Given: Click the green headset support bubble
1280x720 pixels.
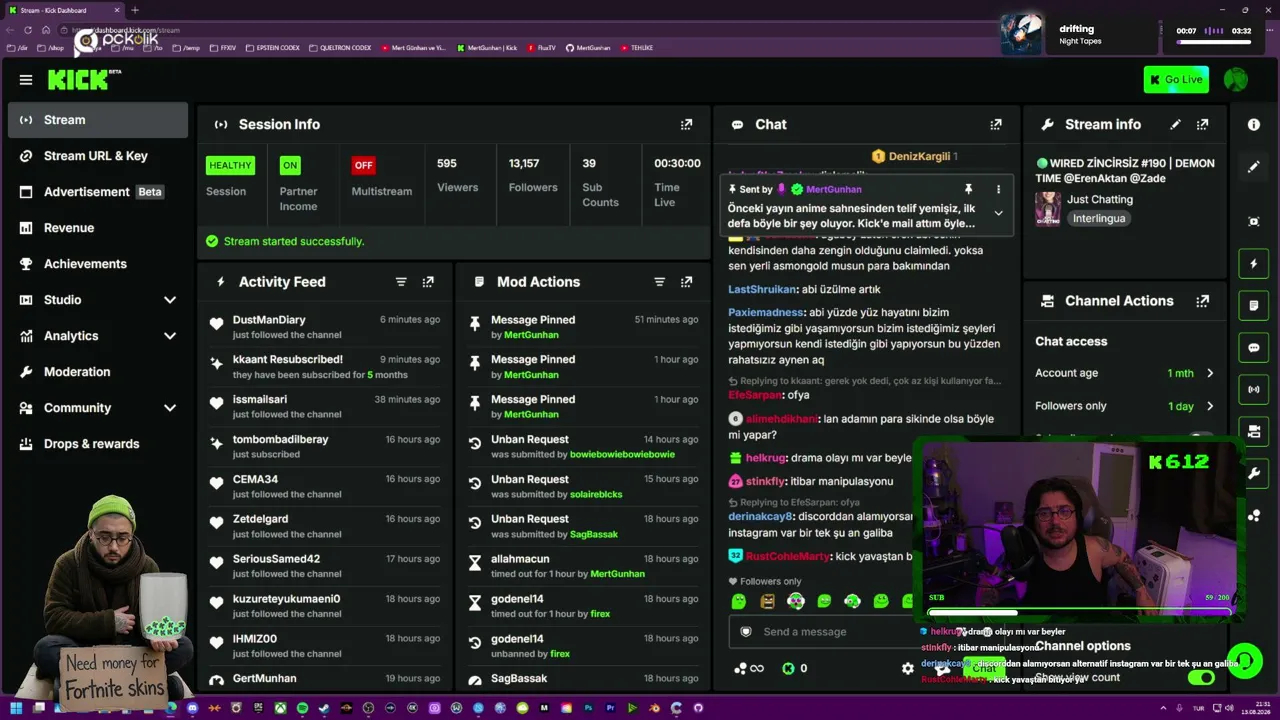Looking at the screenshot, I should [x=1245, y=660].
